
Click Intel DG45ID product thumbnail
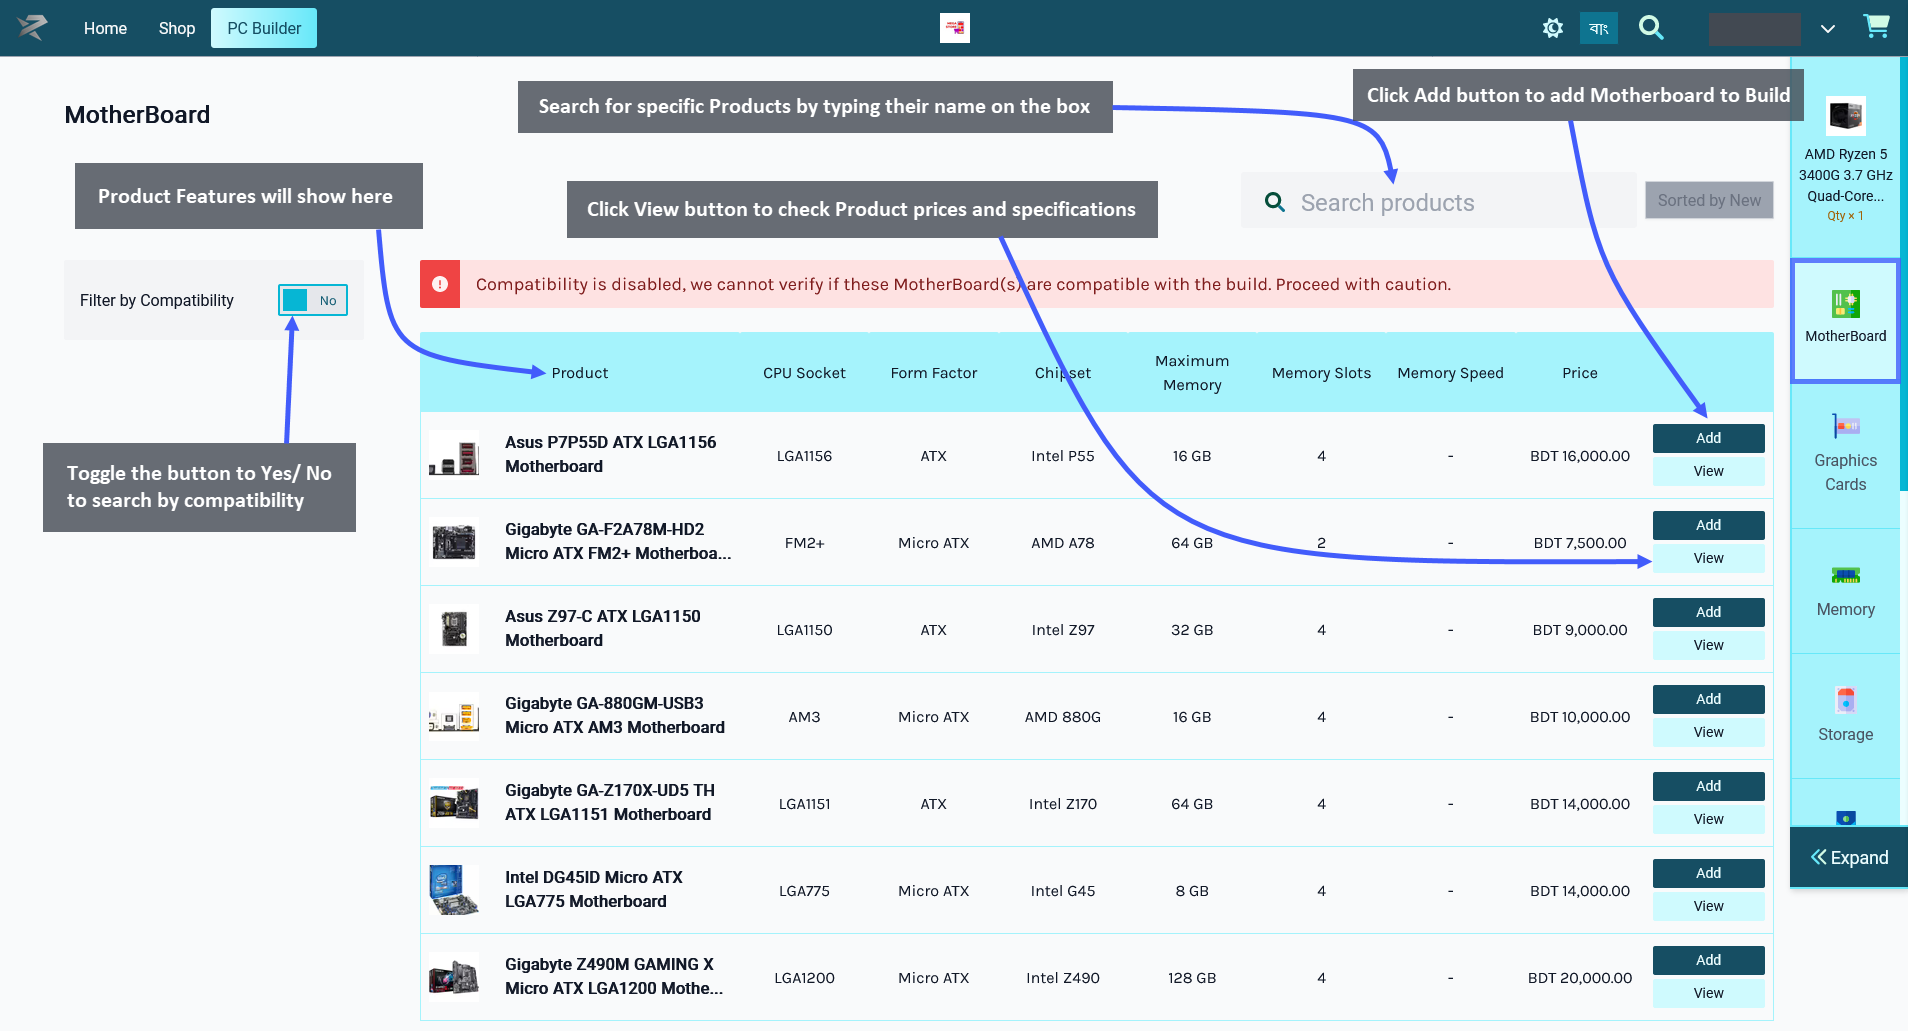pyautogui.click(x=454, y=890)
